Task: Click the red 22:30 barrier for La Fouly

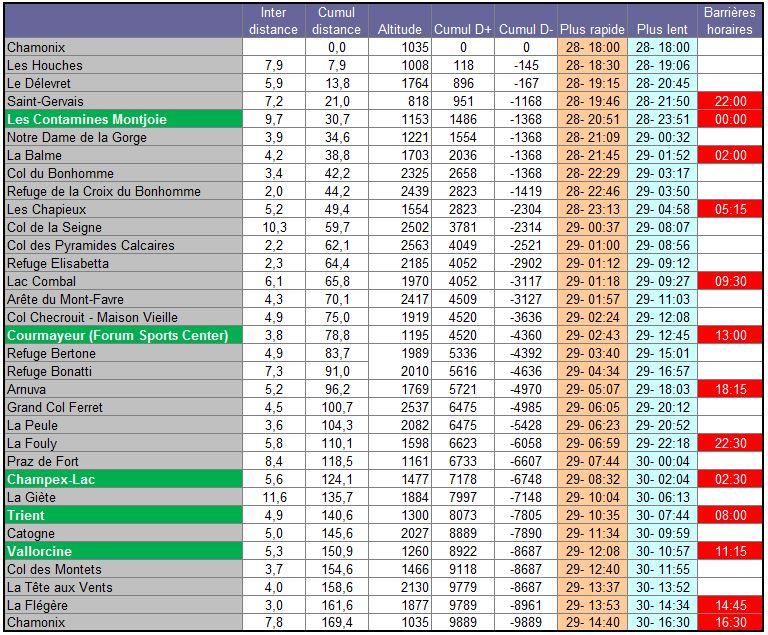Action: click(730, 444)
